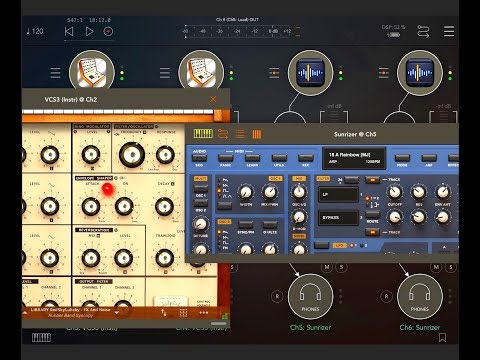Open the Sunrizer preset display 18 A Rainbow

[x=354, y=158]
